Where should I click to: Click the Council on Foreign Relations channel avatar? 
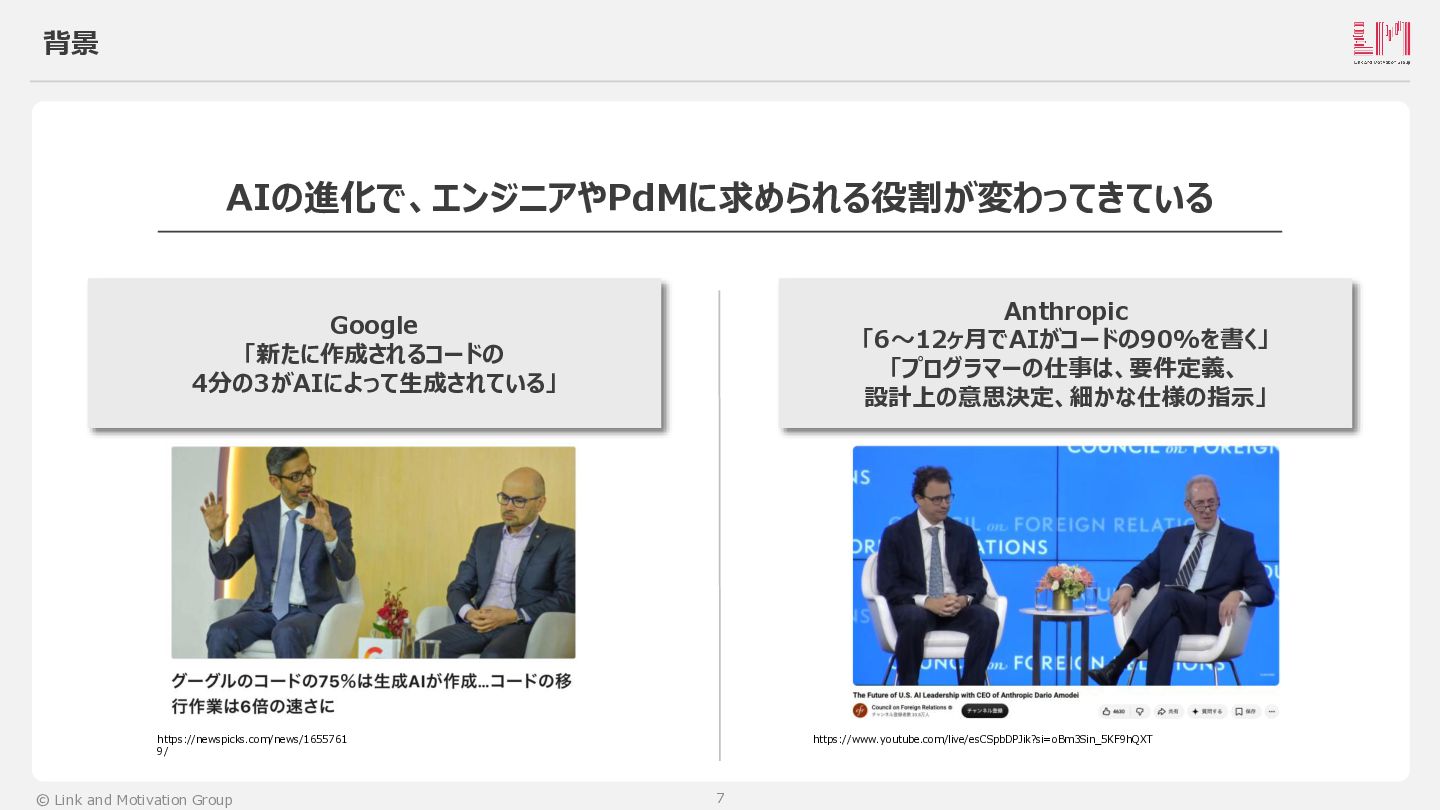859,711
